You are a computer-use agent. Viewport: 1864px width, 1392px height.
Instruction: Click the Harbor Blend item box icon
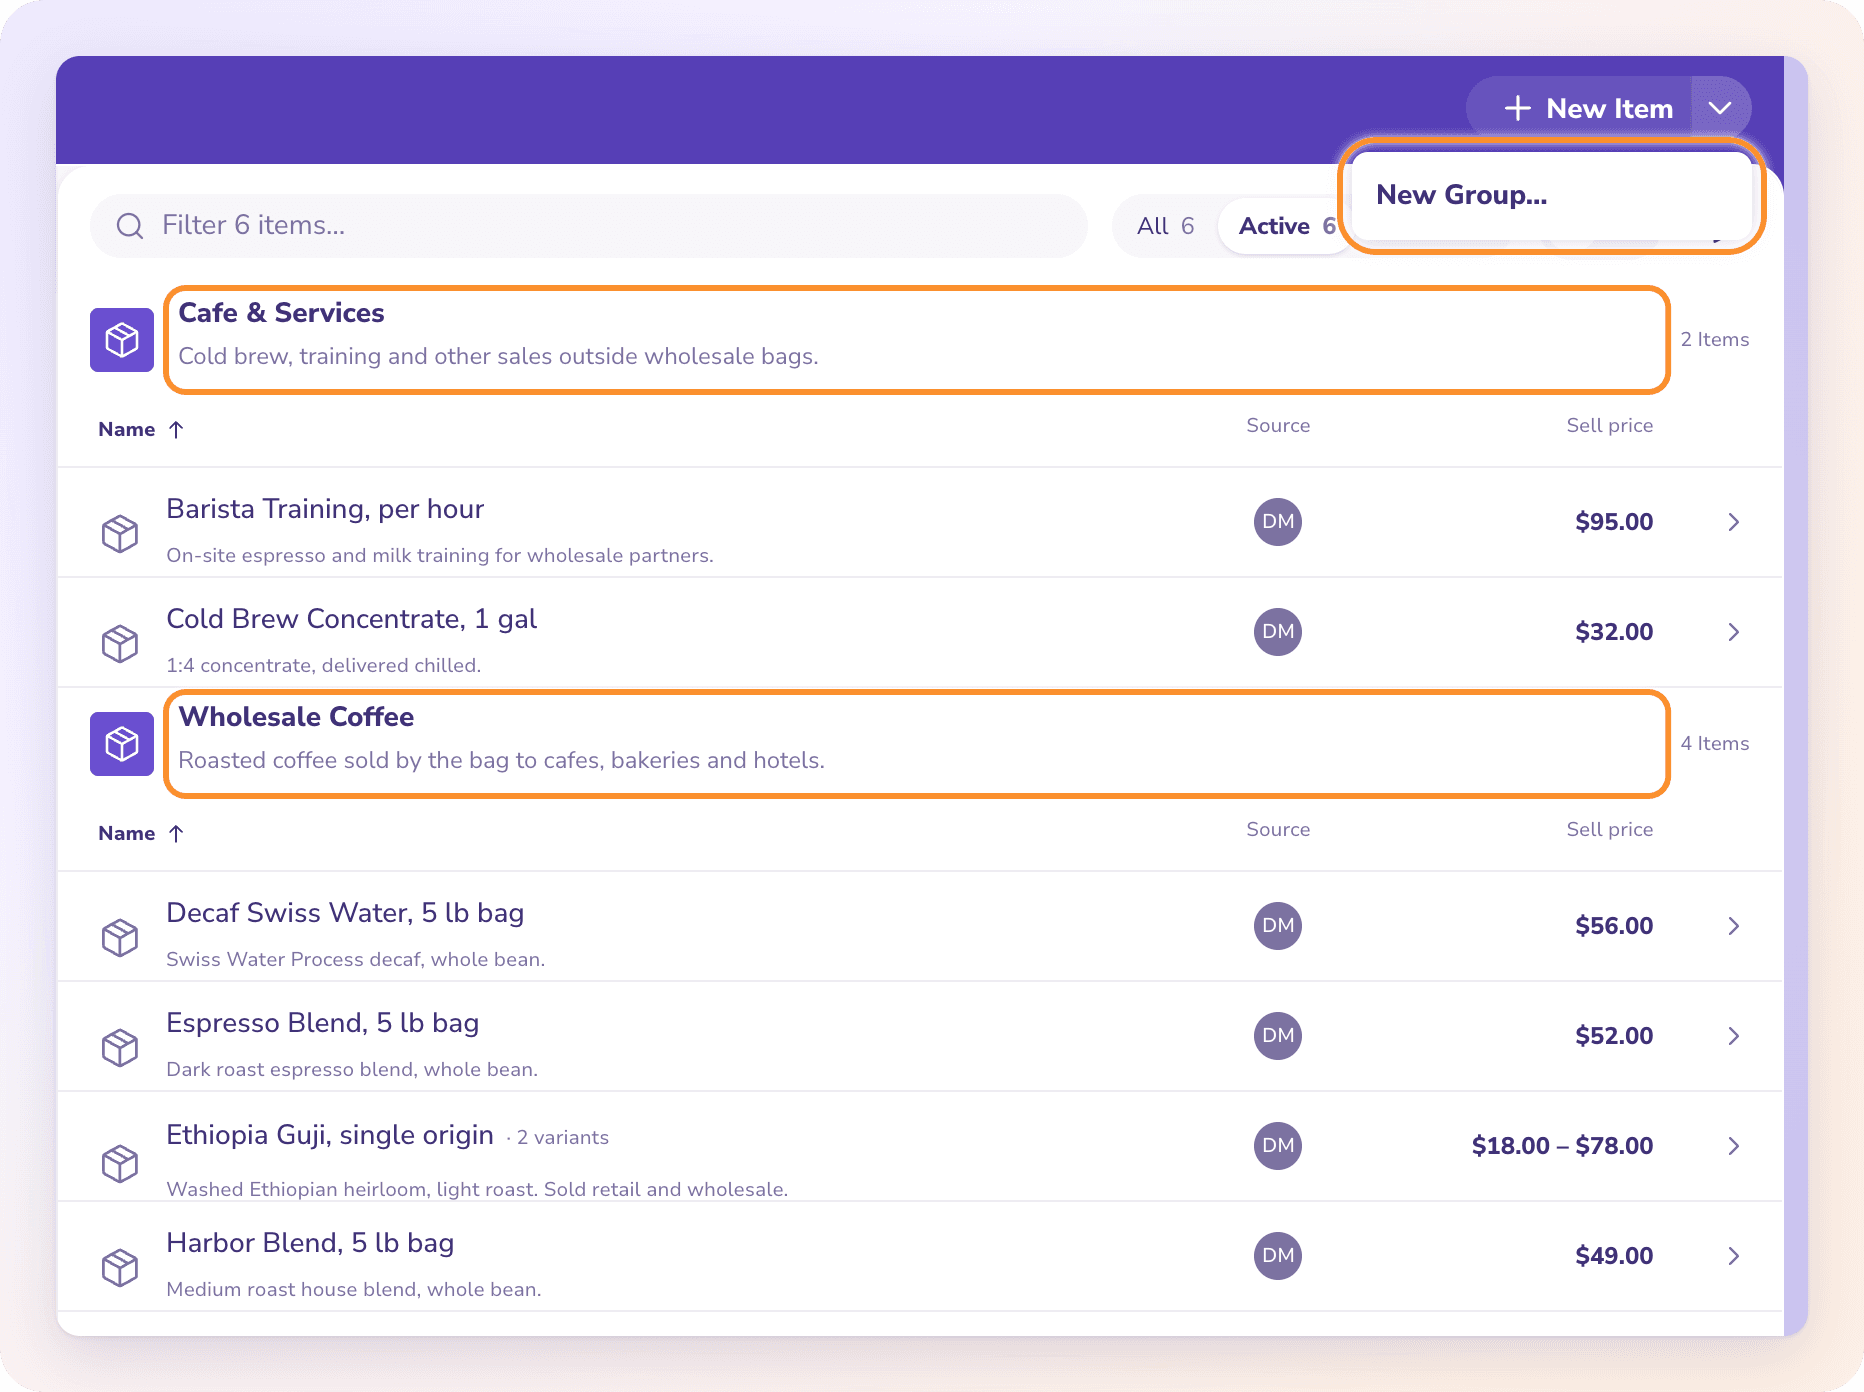coord(120,1267)
